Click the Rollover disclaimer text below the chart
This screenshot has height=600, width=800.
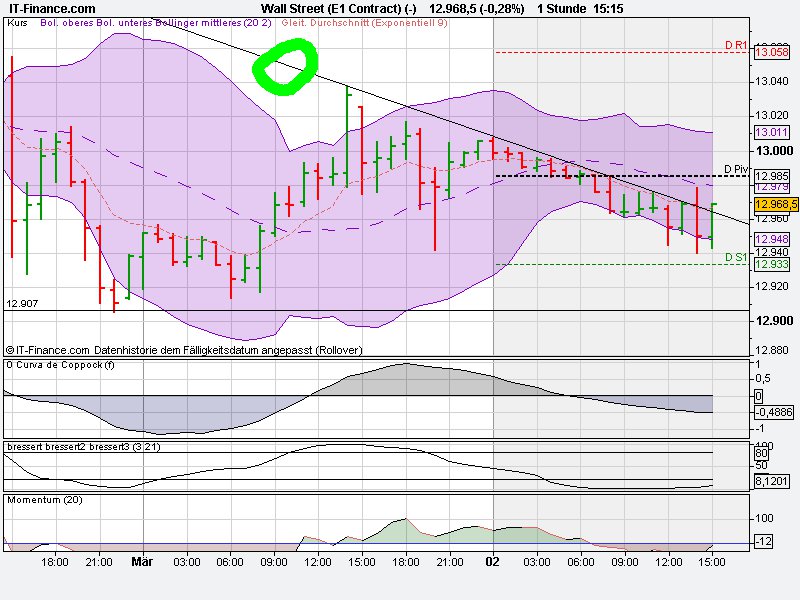pos(185,350)
